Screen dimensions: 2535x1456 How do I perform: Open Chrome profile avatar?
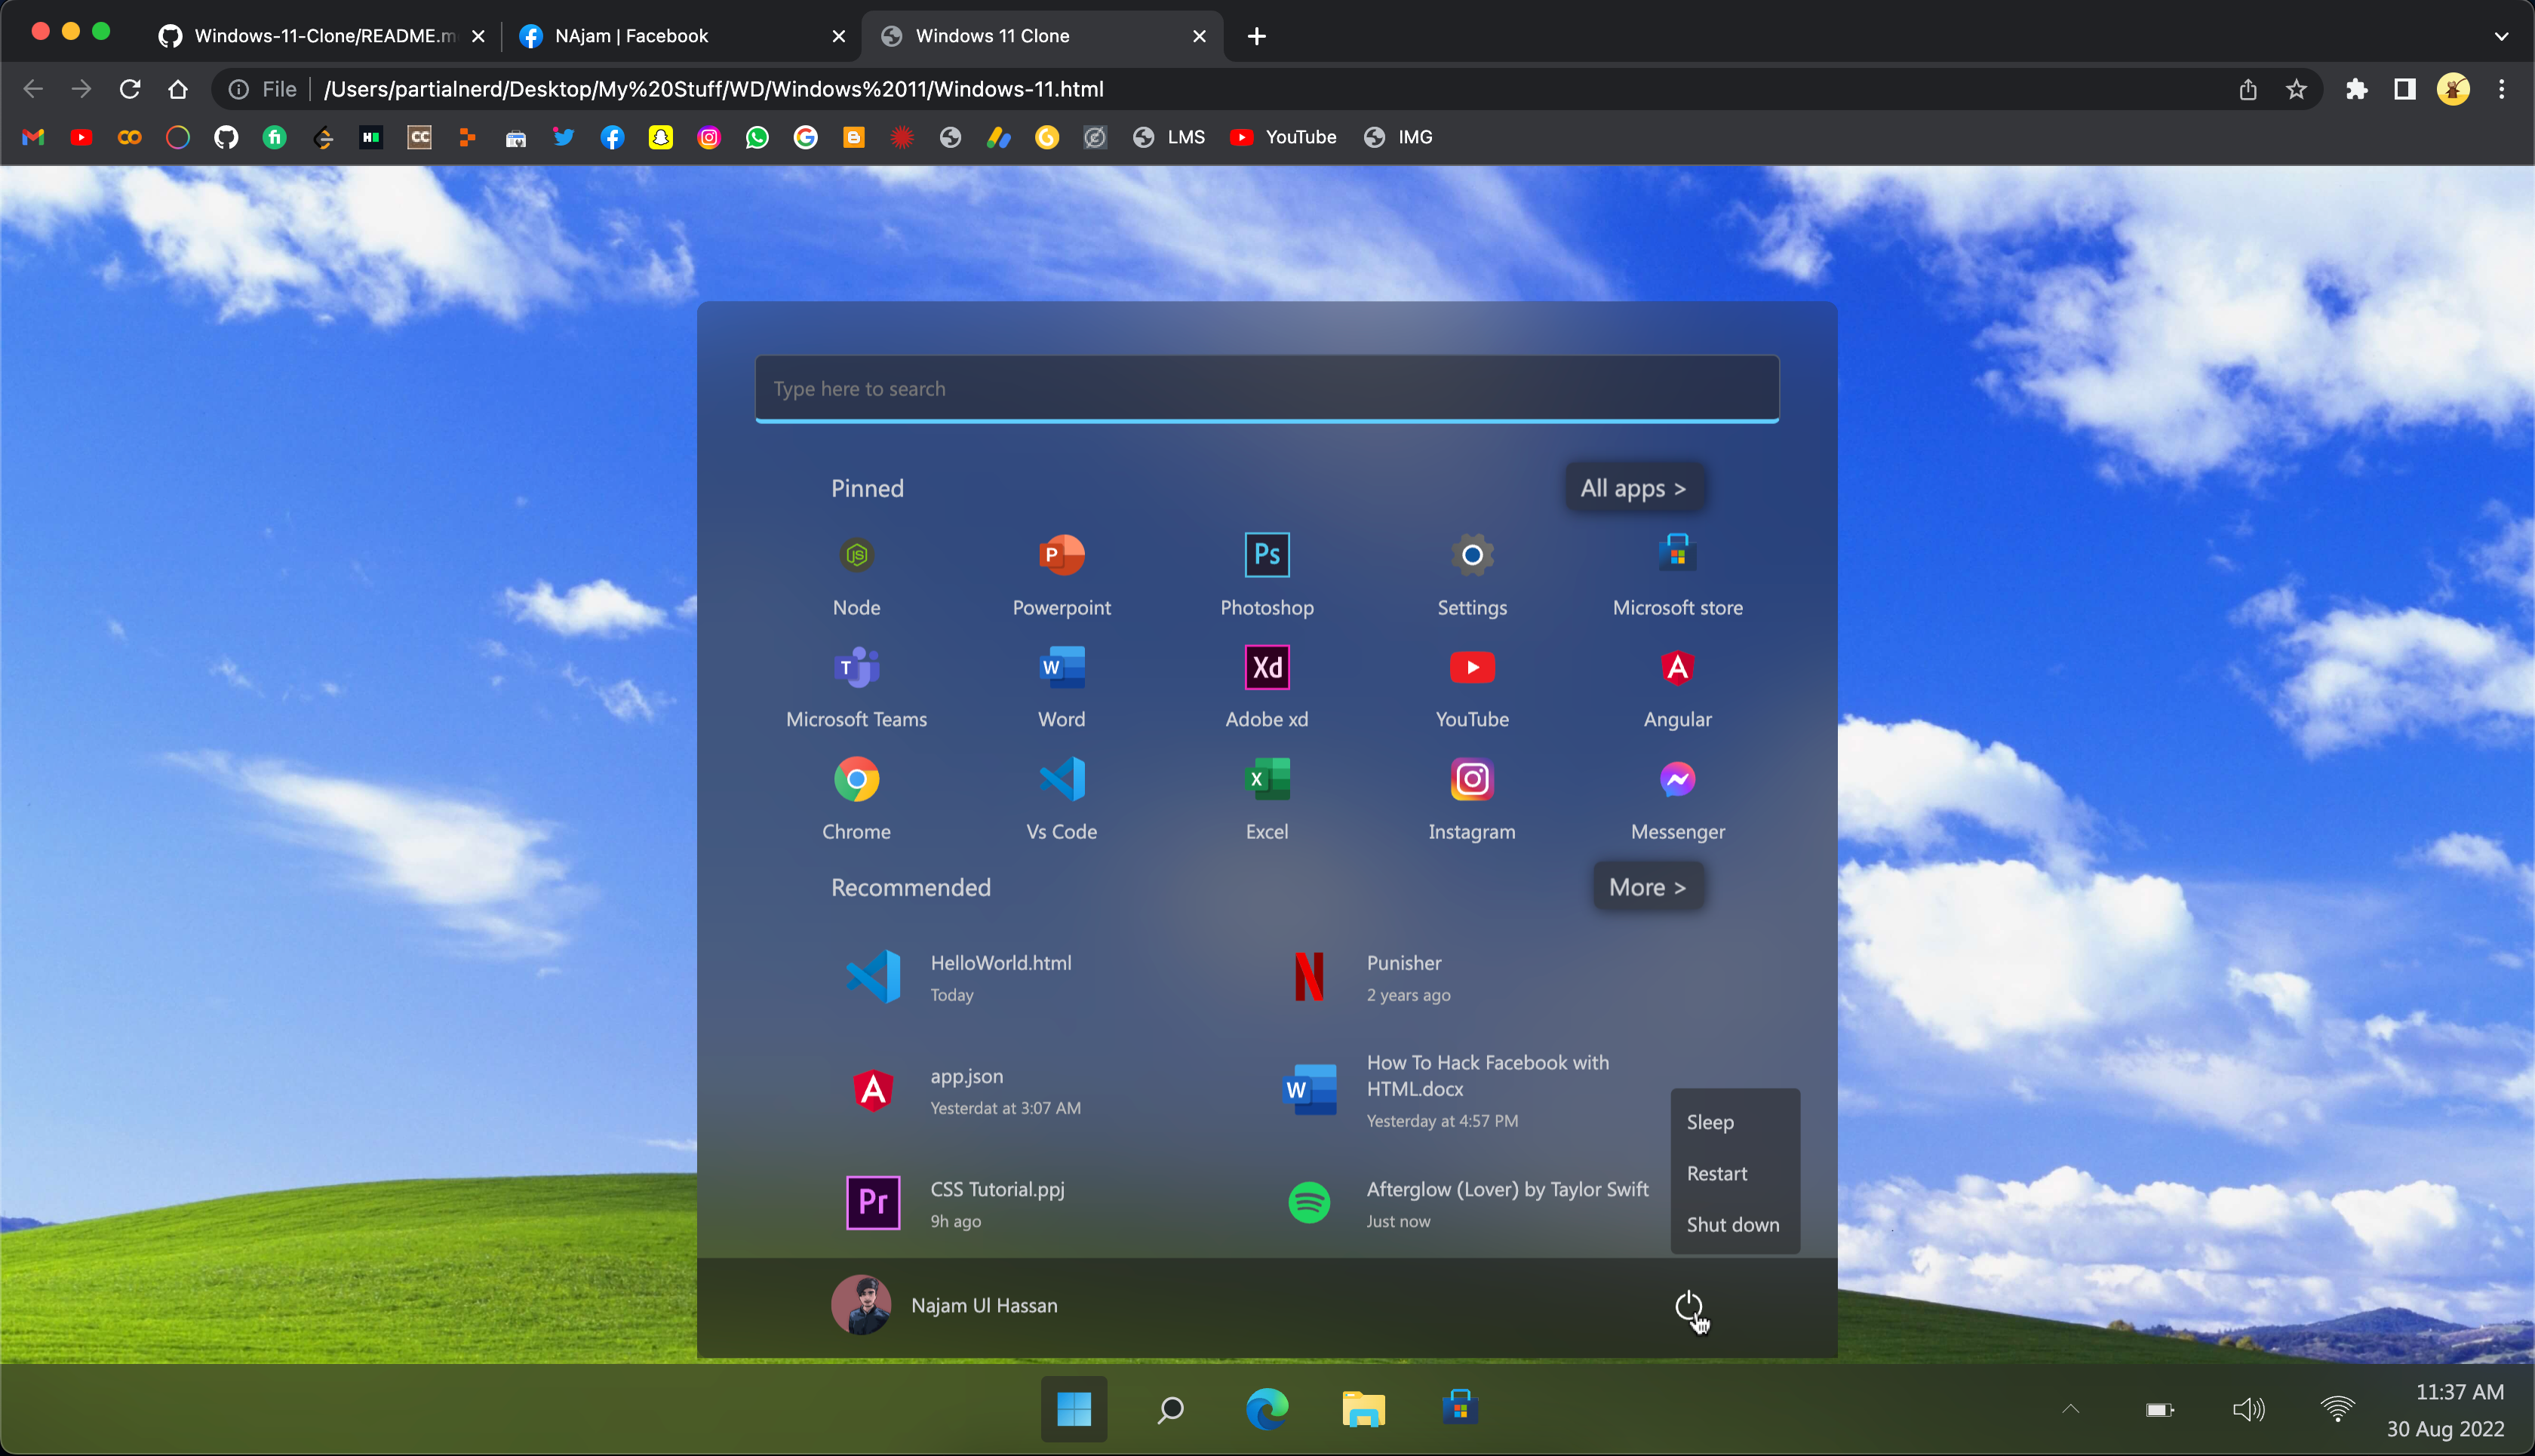tap(2453, 89)
